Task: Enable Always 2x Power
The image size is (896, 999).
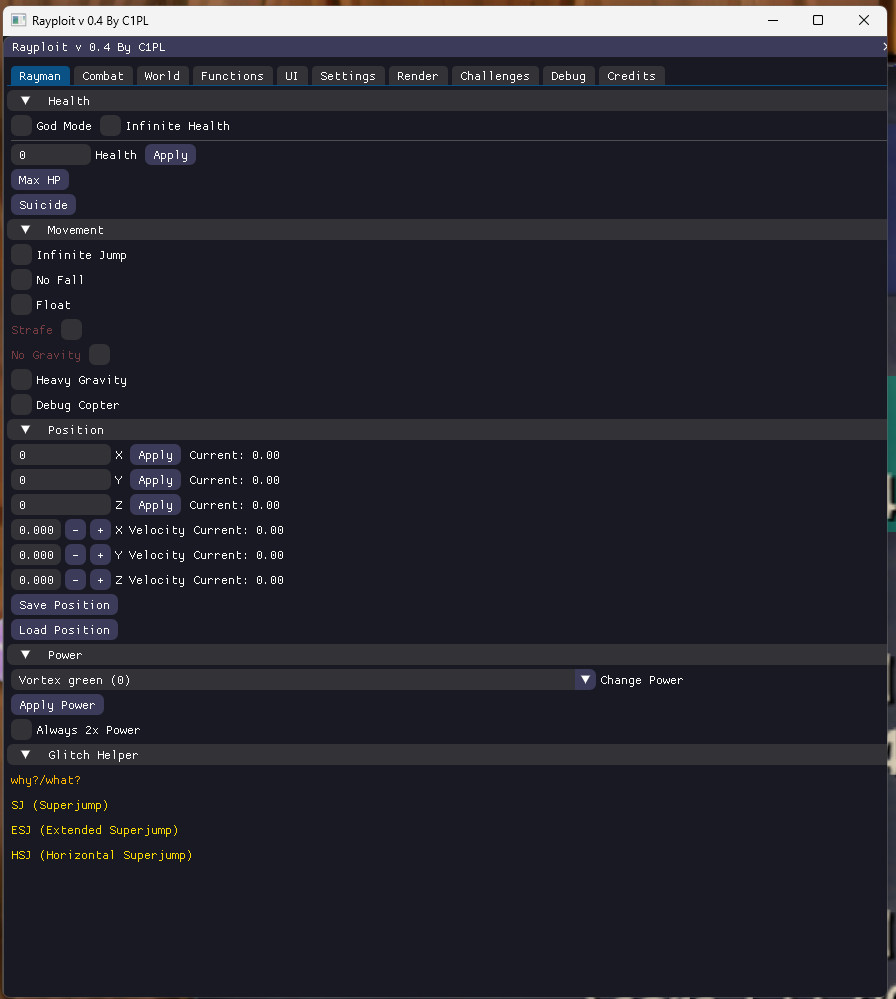Action: click(x=20, y=729)
